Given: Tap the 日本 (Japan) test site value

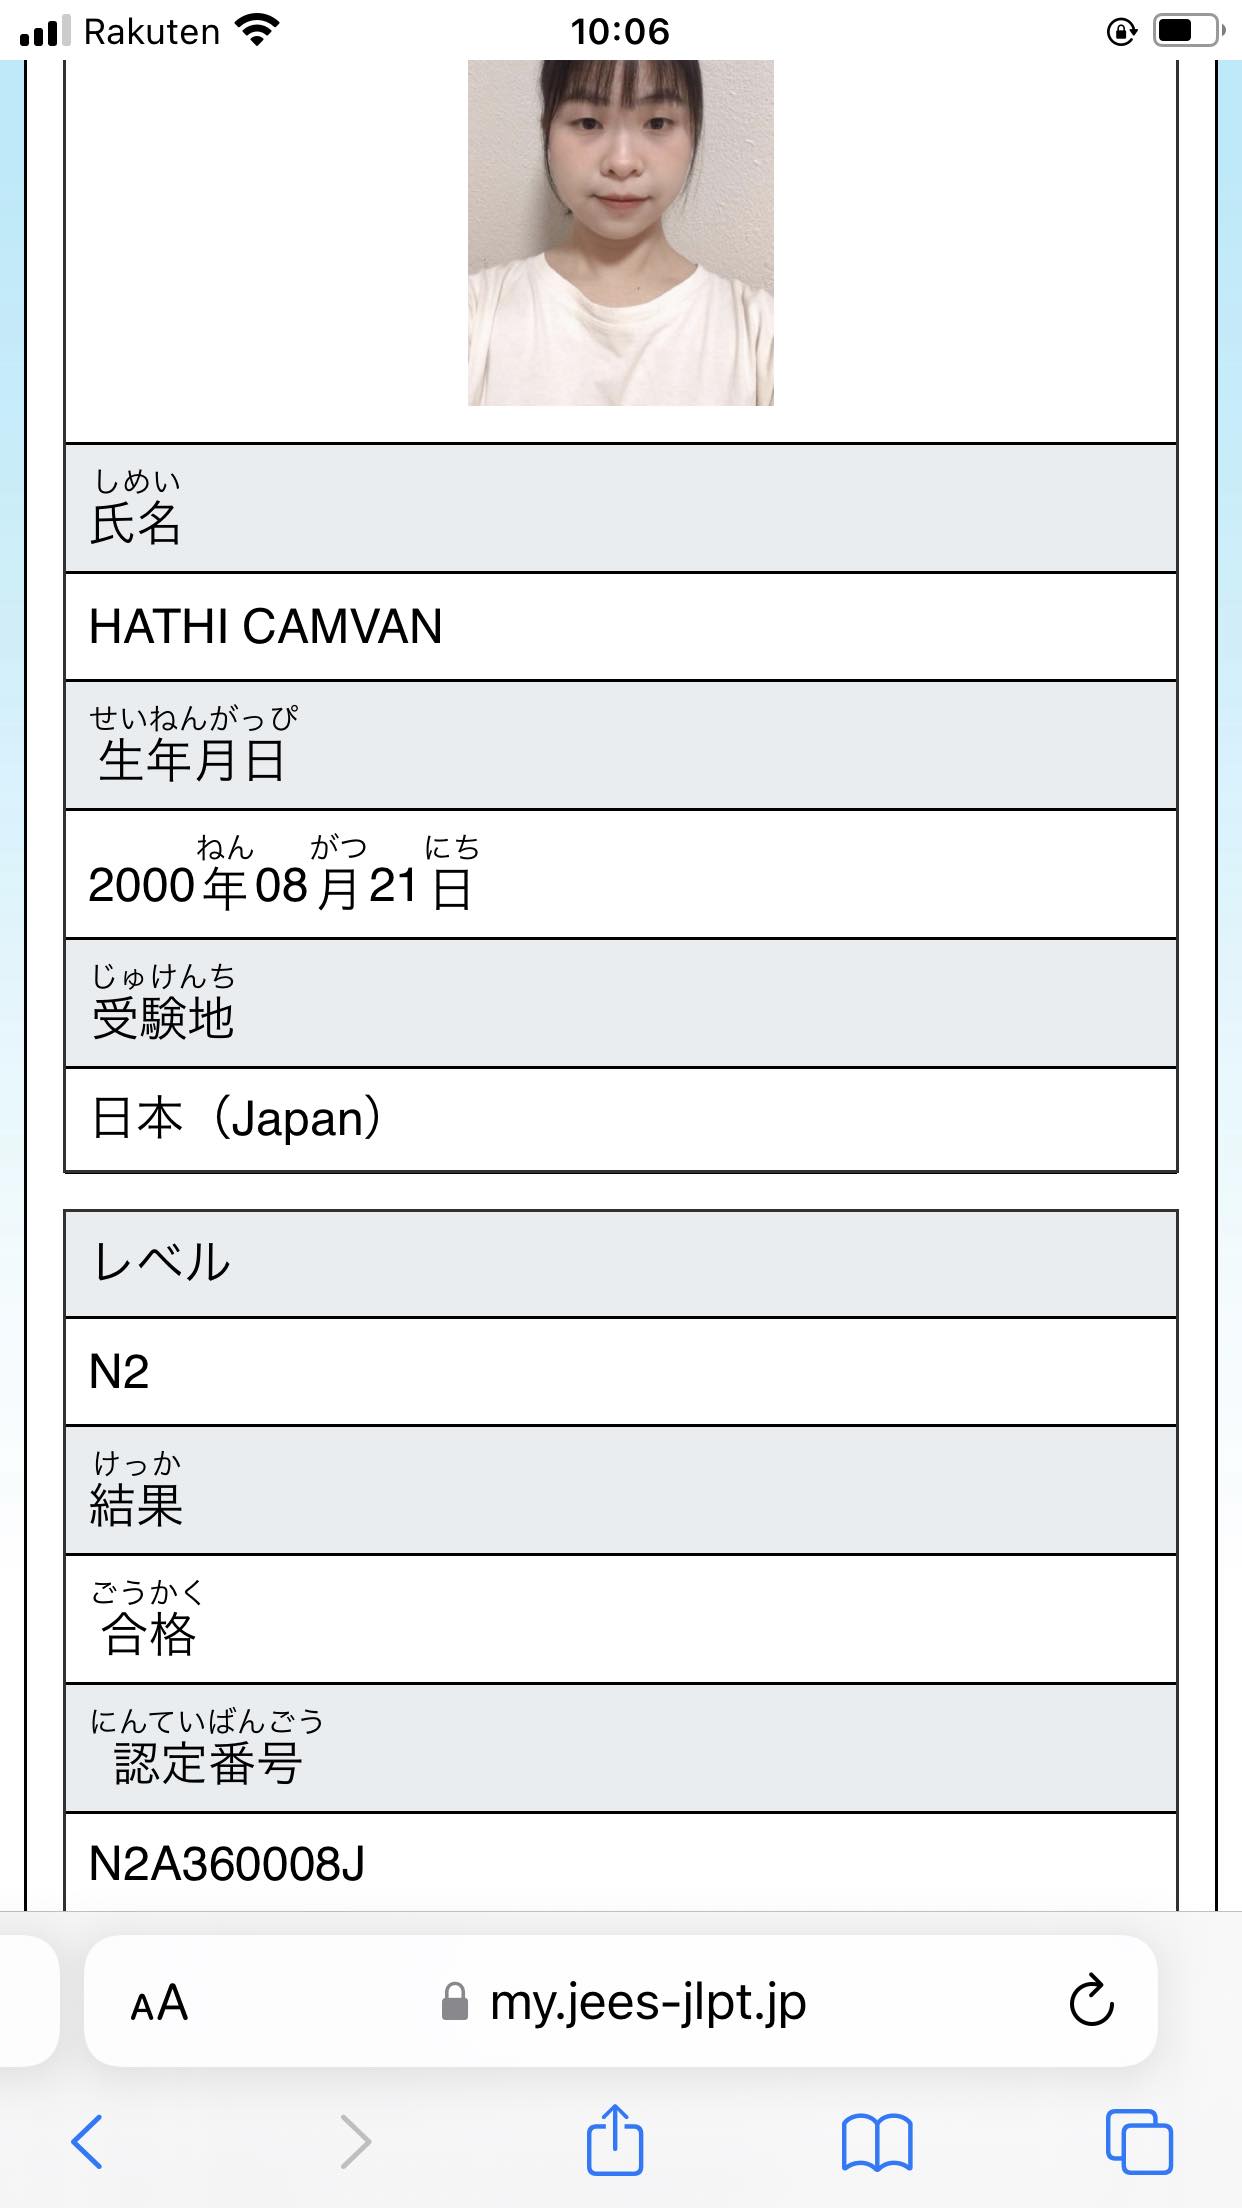Looking at the screenshot, I should click(x=237, y=1119).
